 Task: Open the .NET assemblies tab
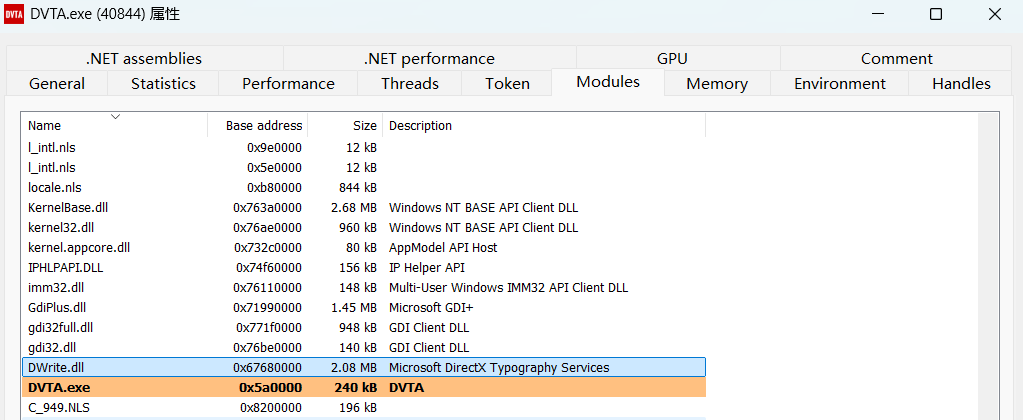click(x=144, y=59)
